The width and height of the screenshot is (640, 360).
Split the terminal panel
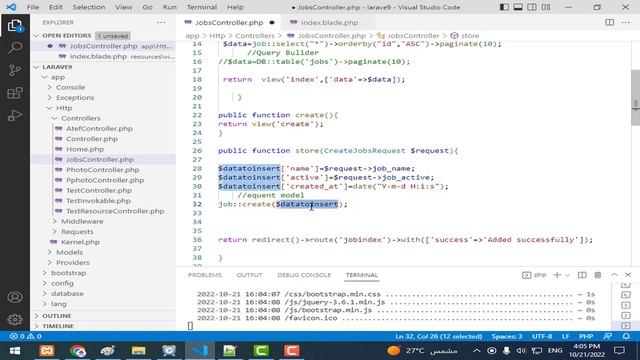tap(582, 275)
